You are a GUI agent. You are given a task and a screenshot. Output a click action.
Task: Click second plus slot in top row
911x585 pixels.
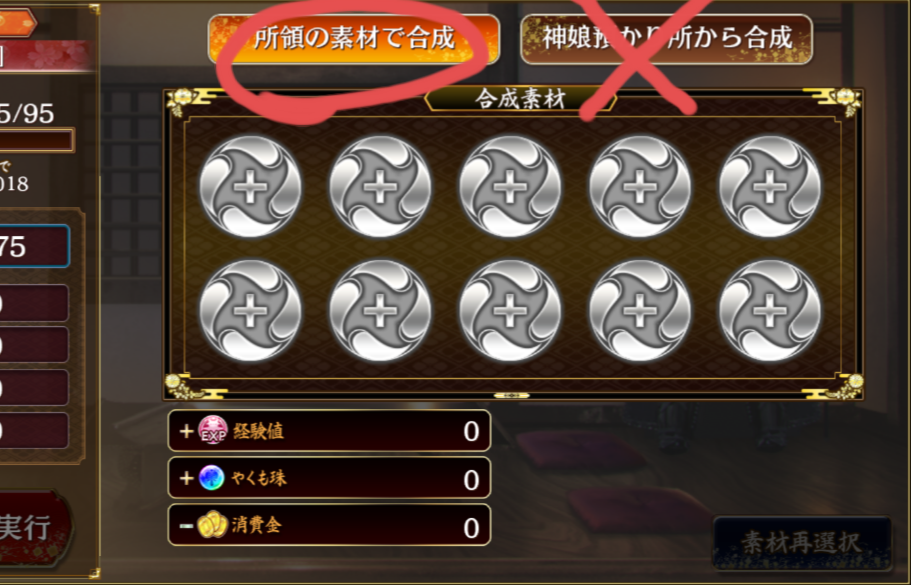tap(381, 186)
